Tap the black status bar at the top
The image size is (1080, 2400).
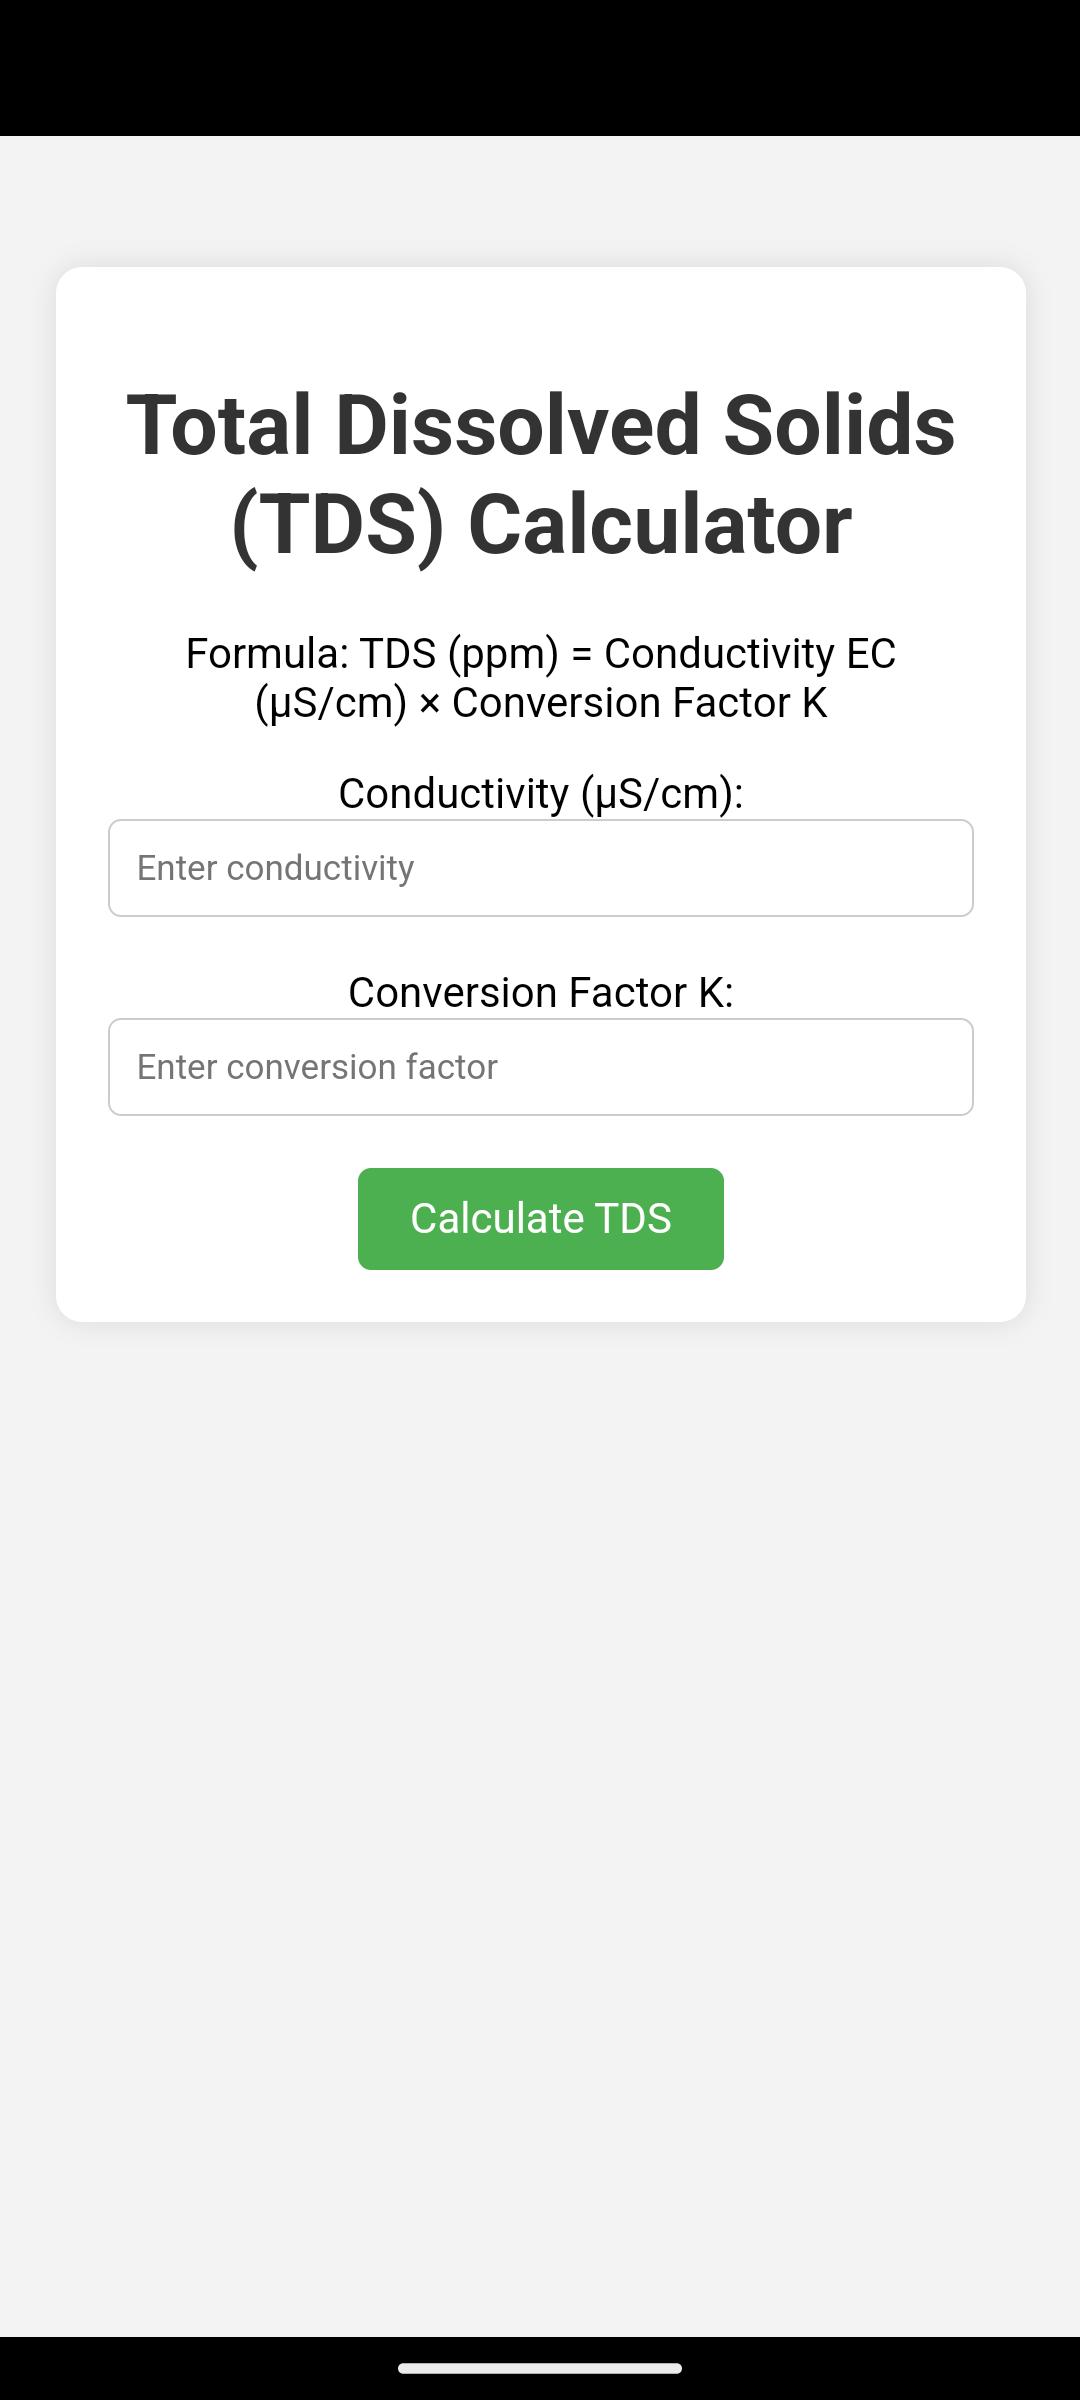(540, 68)
